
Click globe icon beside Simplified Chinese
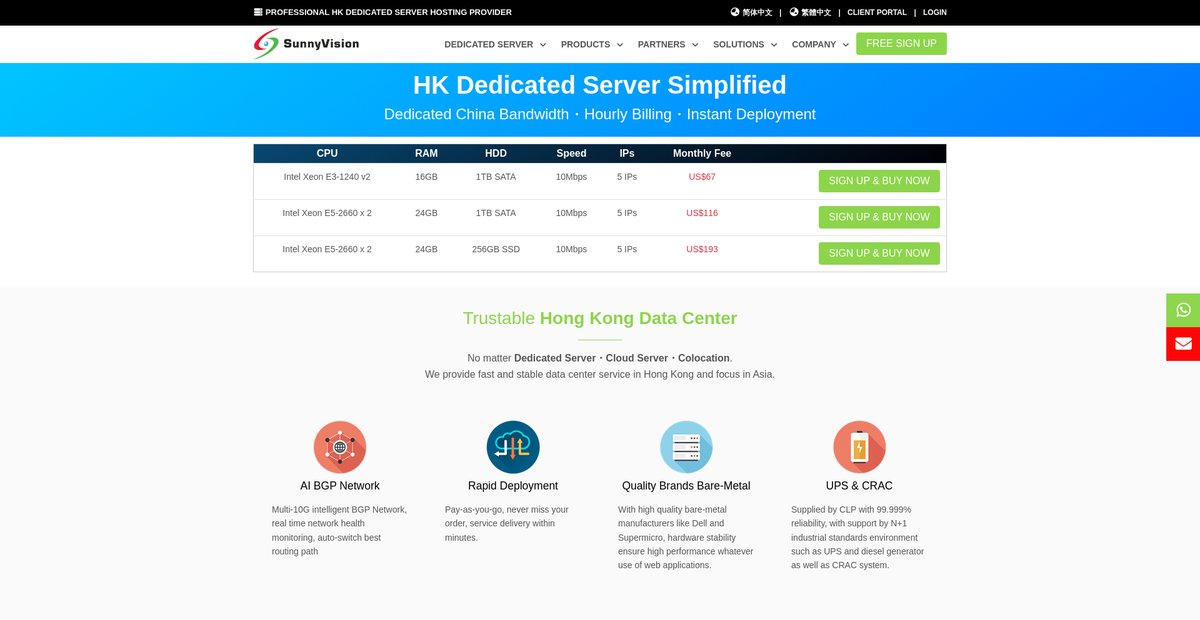tap(735, 12)
